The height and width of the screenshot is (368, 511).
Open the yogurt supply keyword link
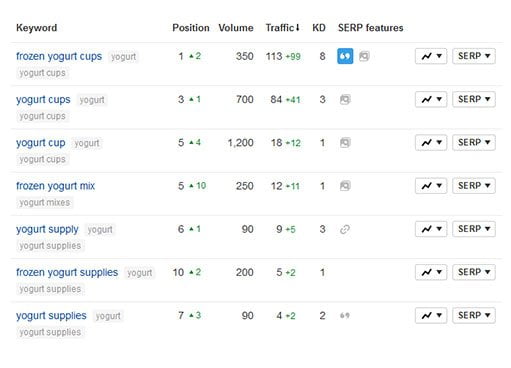pyautogui.click(x=47, y=229)
